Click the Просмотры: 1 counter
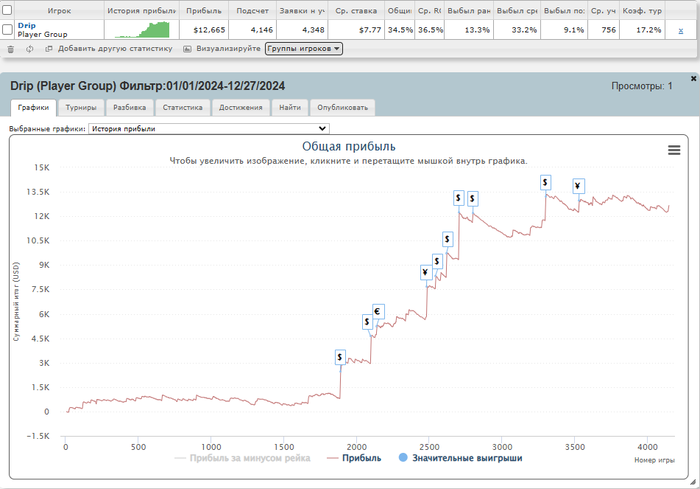Screen dimensions: 700x489 tap(642, 86)
